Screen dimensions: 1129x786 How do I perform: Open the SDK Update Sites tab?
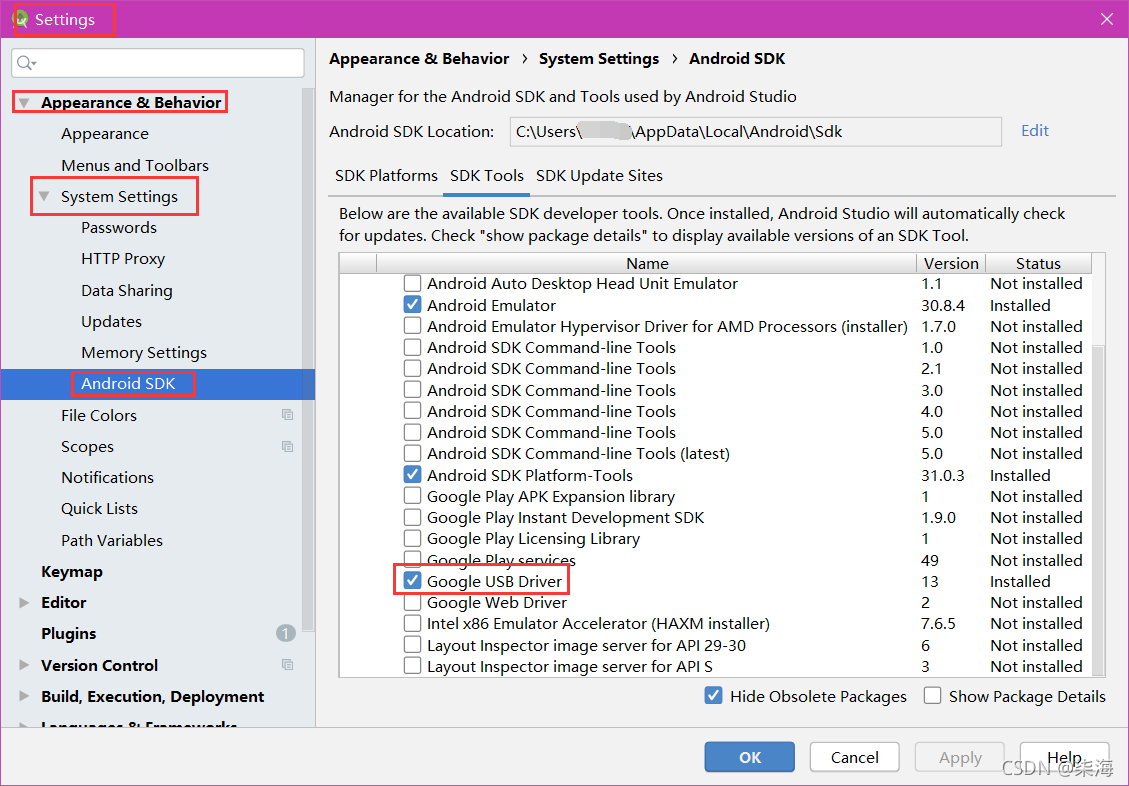[599, 176]
